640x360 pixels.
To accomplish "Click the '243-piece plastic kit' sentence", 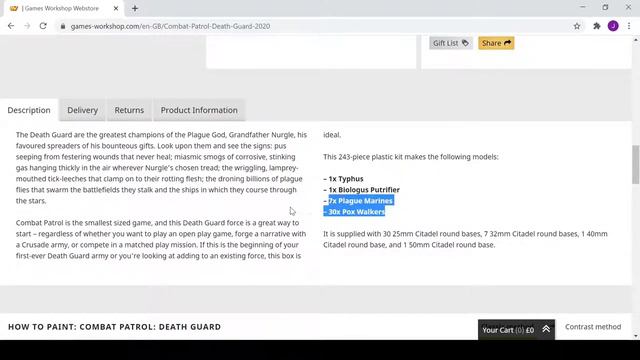I will pyautogui.click(x=411, y=157).
